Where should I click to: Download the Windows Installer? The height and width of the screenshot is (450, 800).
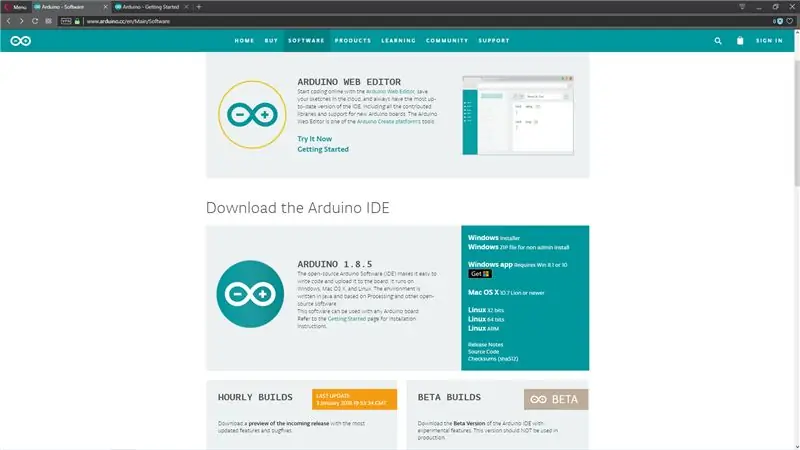[494, 238]
